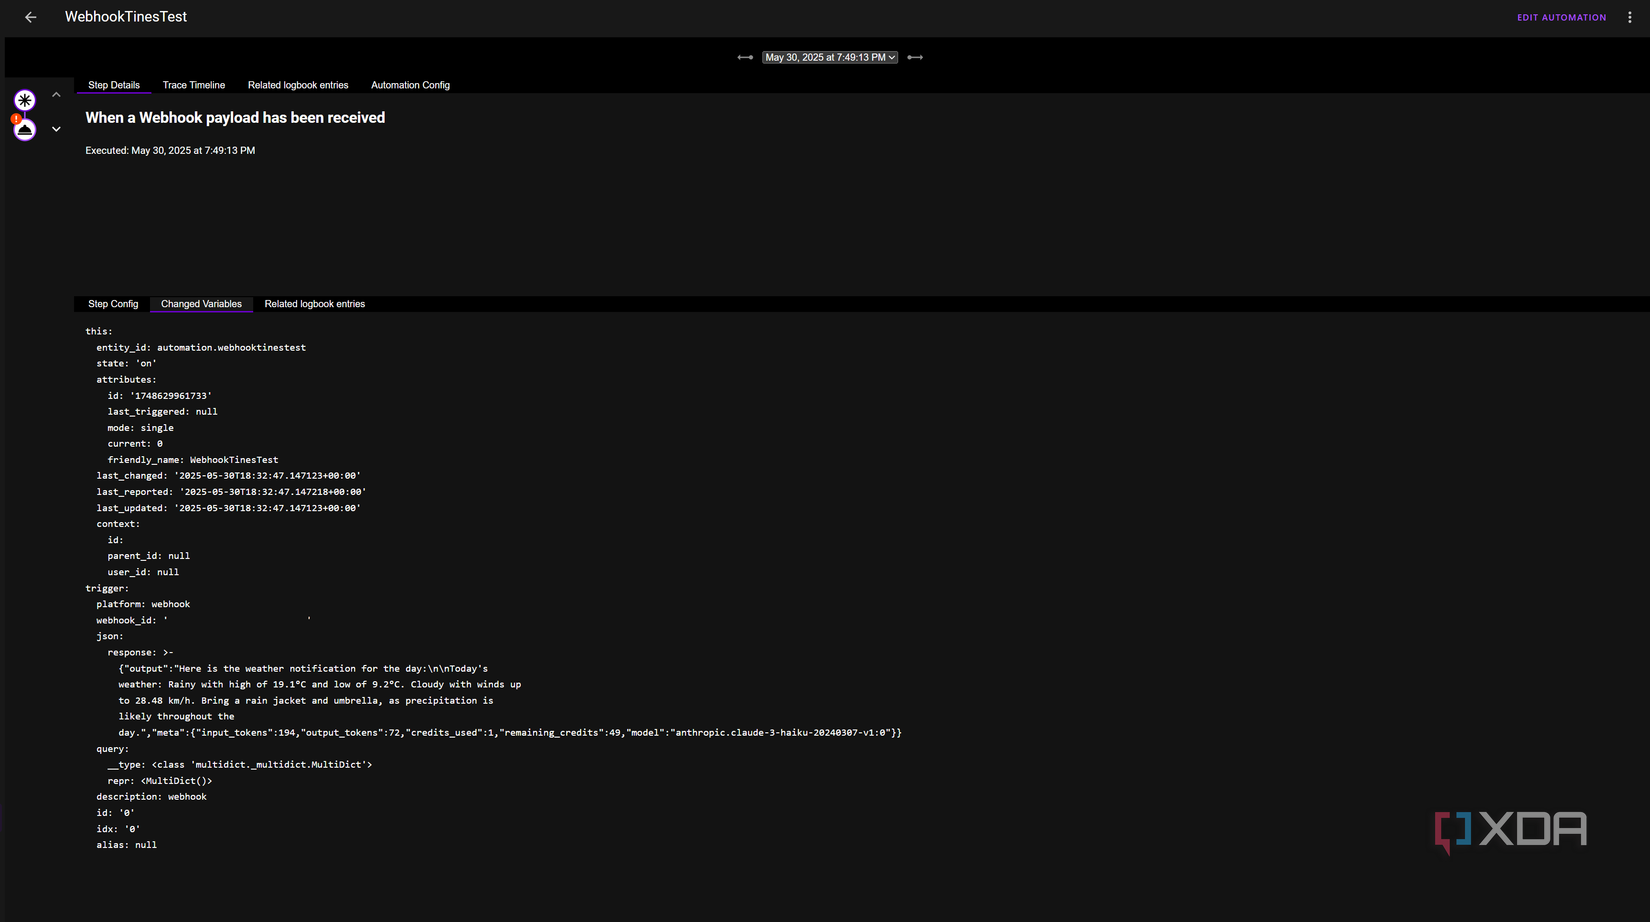
Task: Click the 'webhook_id:' line
Action: coord(203,620)
